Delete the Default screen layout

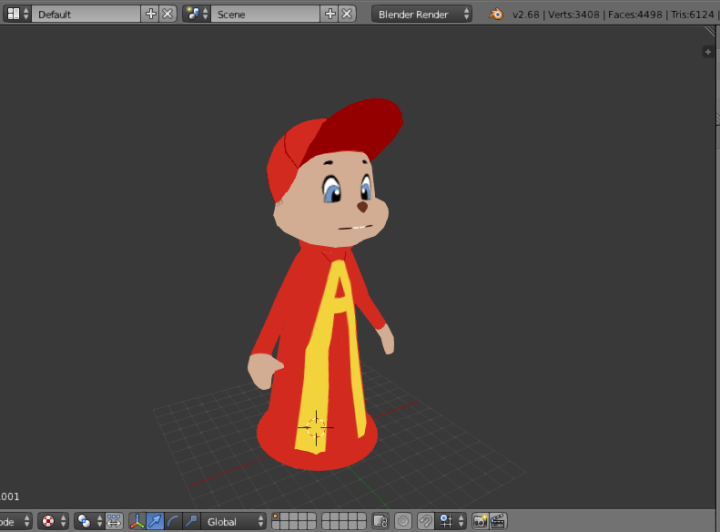tap(167, 14)
